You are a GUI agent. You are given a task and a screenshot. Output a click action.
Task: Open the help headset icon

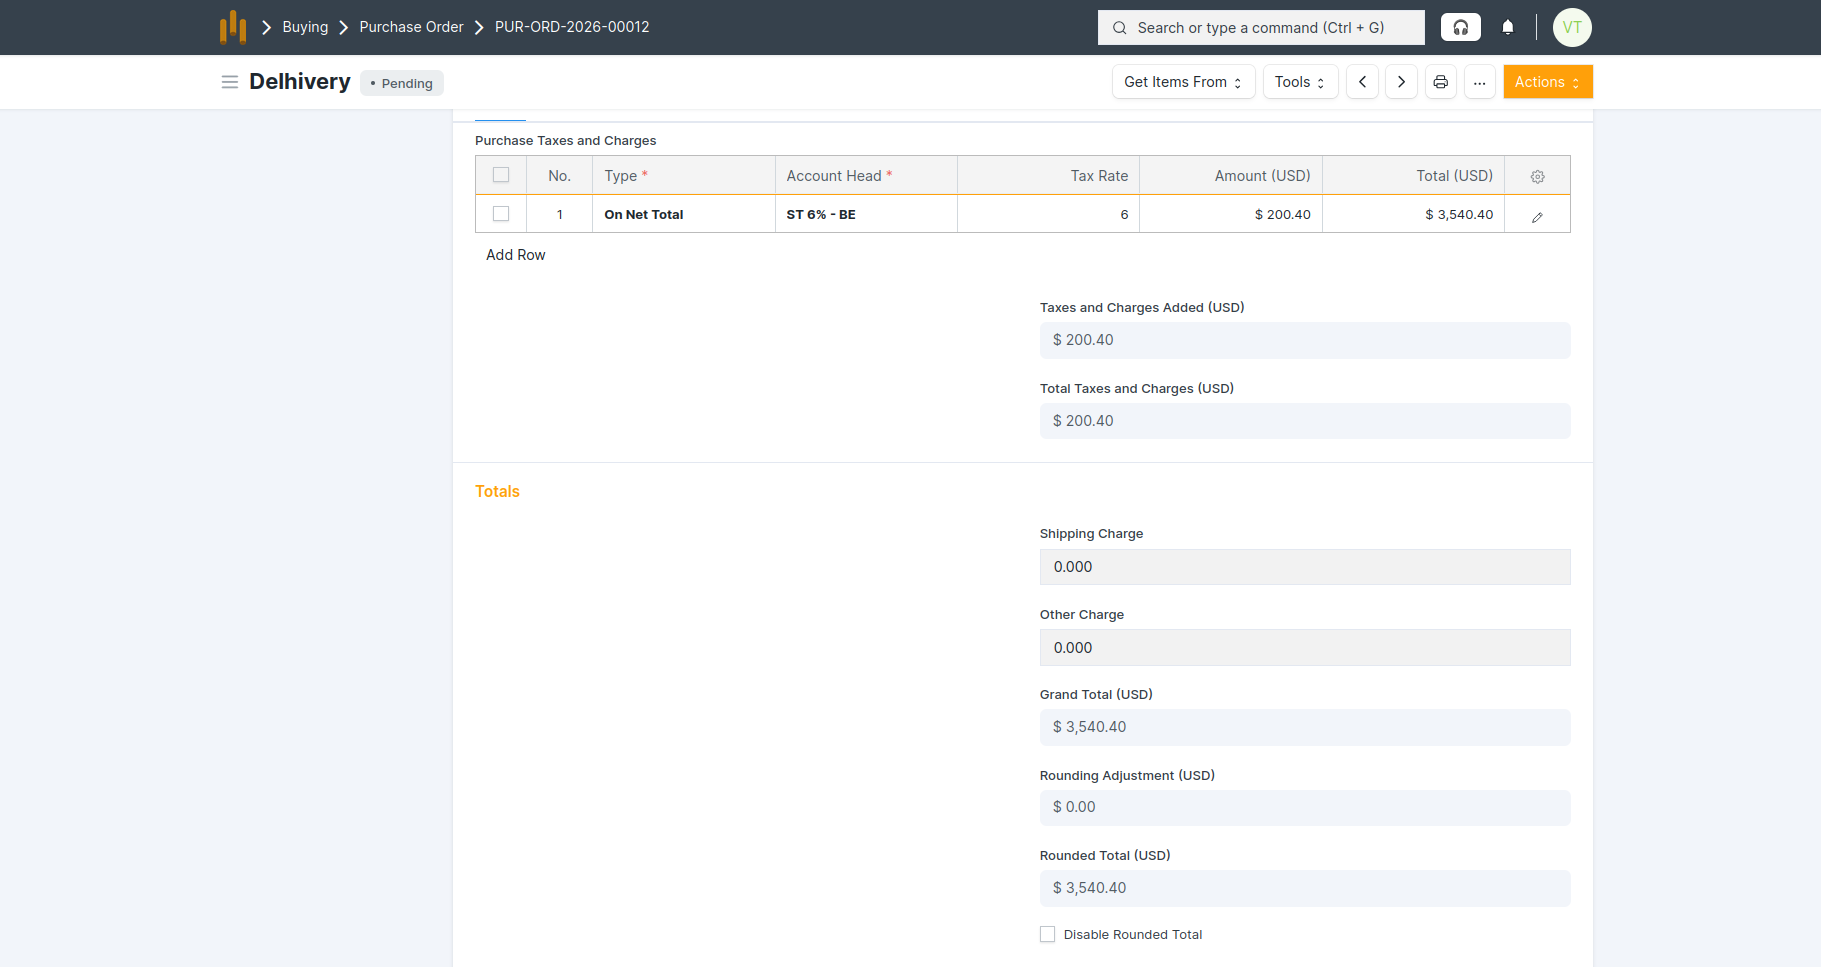(1460, 27)
